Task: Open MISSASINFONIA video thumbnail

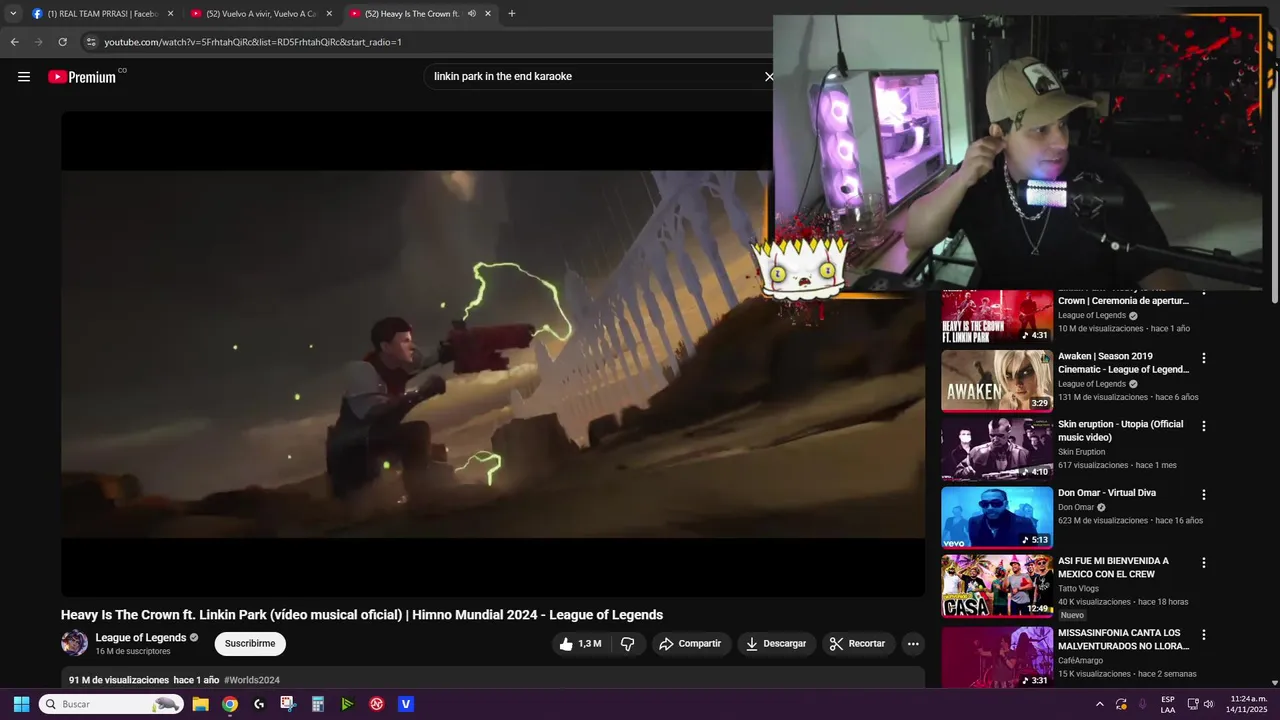Action: point(997,657)
